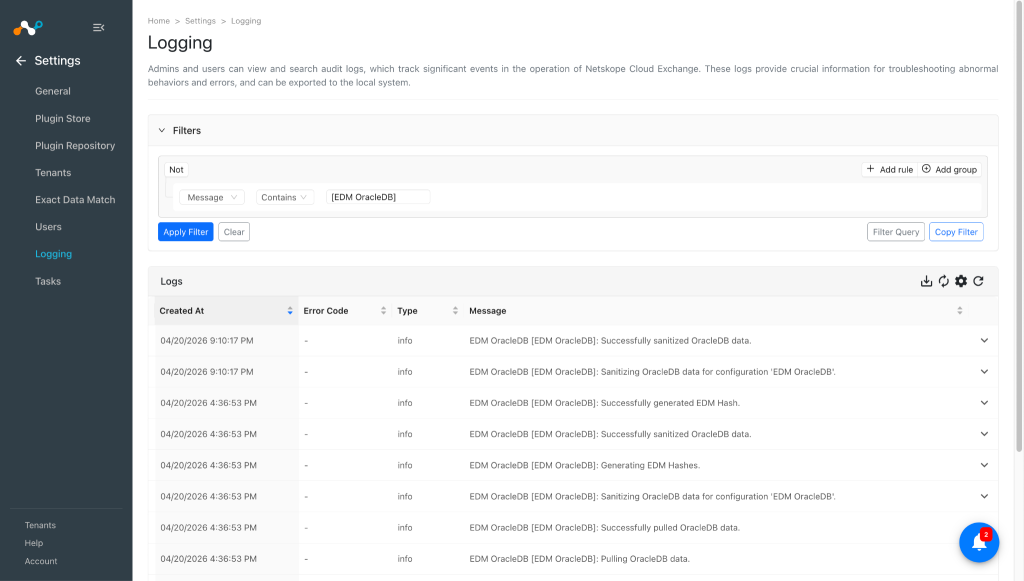Select 'Pulling OracleDB data' message
1024x581 pixels.
pyautogui.click(x=579, y=559)
